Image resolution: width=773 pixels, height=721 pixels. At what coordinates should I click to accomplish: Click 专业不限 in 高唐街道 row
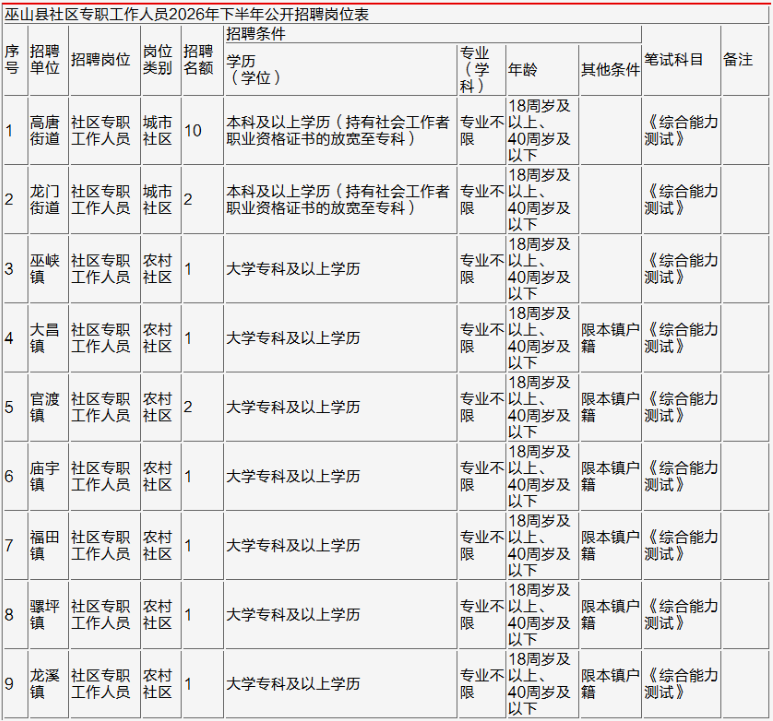pyautogui.click(x=482, y=131)
